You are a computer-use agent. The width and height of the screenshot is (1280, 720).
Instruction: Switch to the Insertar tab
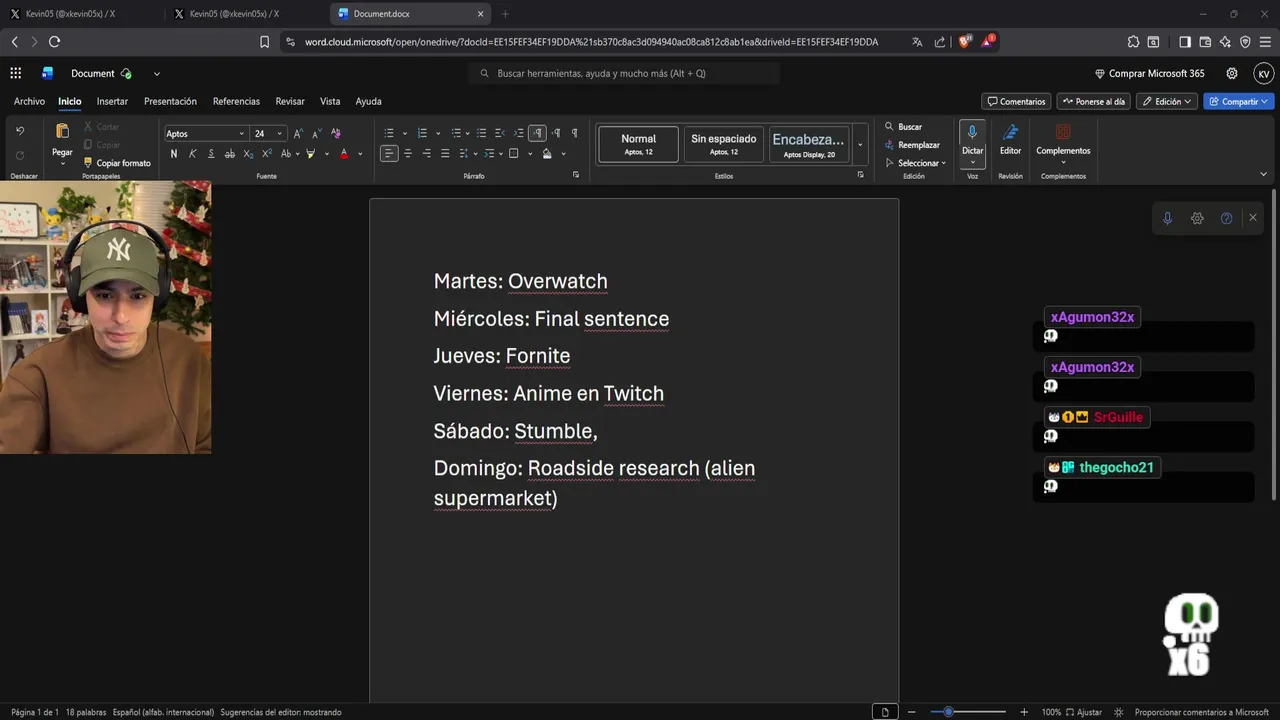coord(112,101)
